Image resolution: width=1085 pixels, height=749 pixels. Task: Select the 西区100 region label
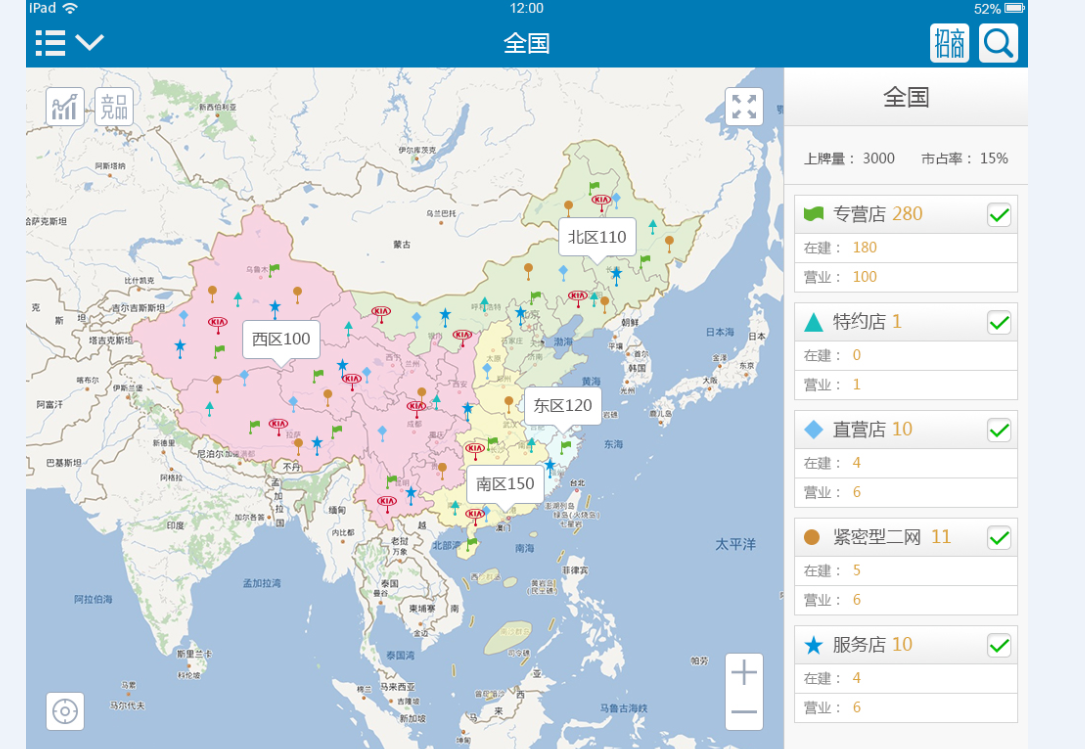281,339
